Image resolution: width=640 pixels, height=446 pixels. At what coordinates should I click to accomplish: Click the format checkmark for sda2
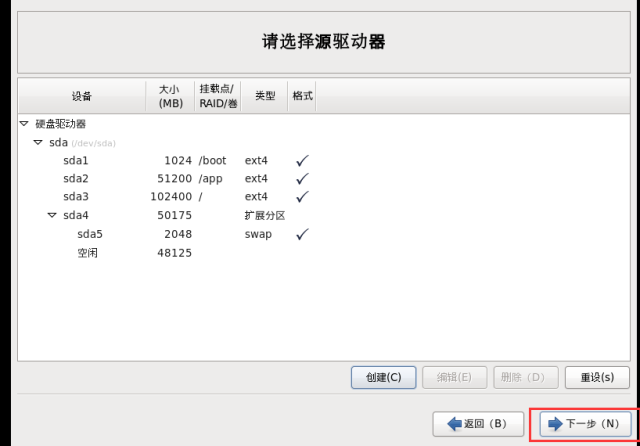(302, 178)
